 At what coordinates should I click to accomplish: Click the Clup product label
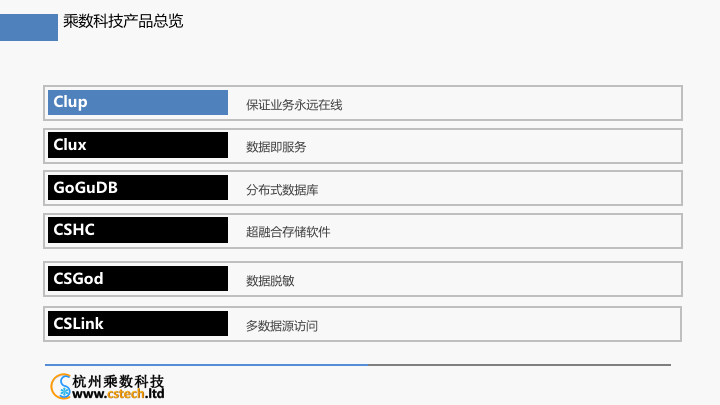137,102
